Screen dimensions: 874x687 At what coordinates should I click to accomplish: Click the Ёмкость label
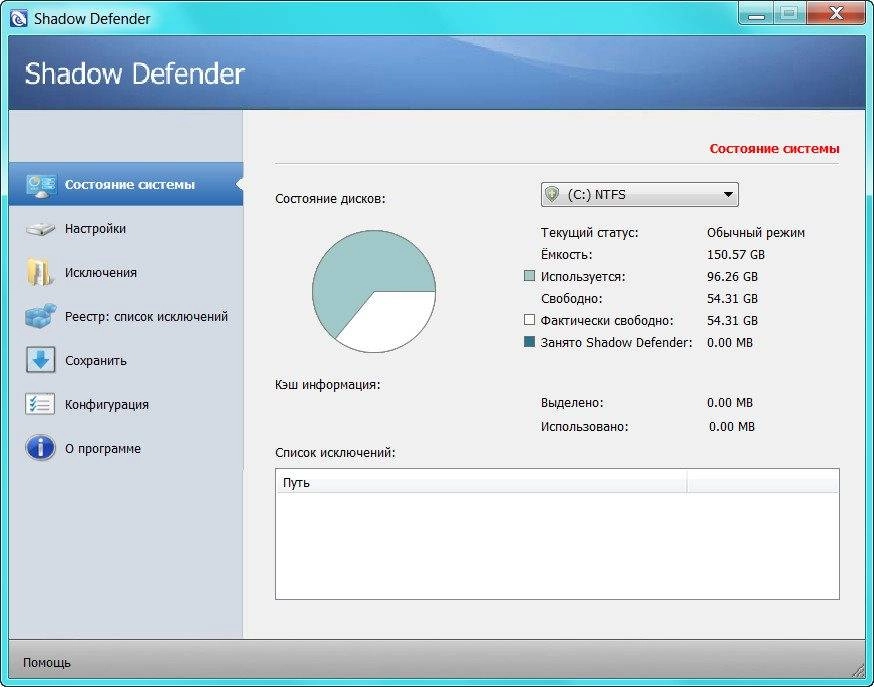566,255
